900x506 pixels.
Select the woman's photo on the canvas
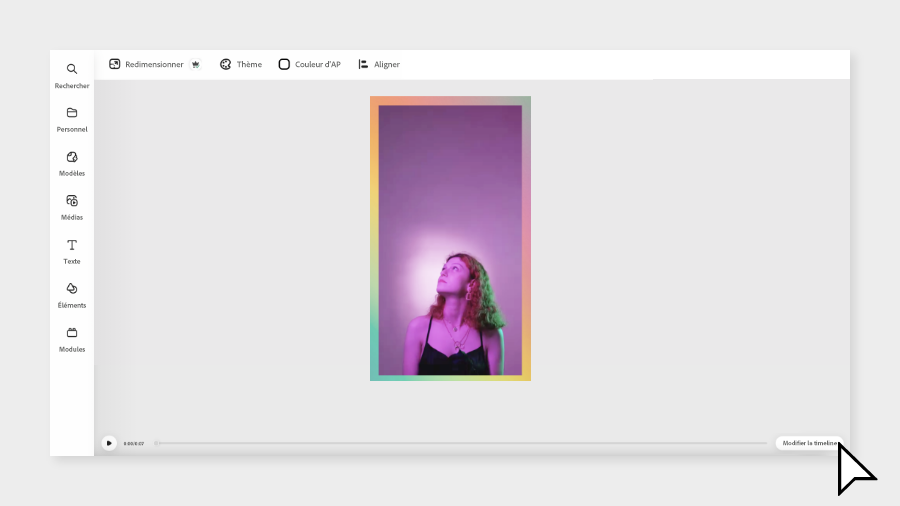pos(450,240)
